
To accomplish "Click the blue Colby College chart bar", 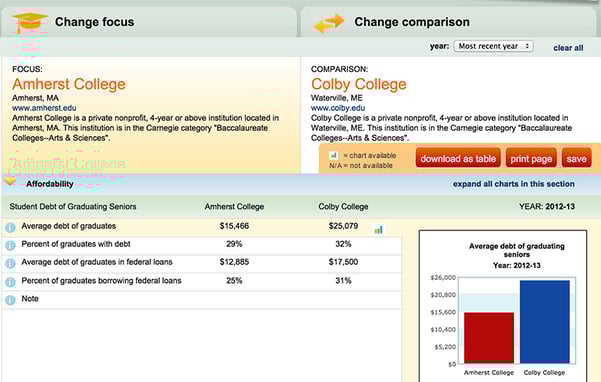I will [x=545, y=322].
